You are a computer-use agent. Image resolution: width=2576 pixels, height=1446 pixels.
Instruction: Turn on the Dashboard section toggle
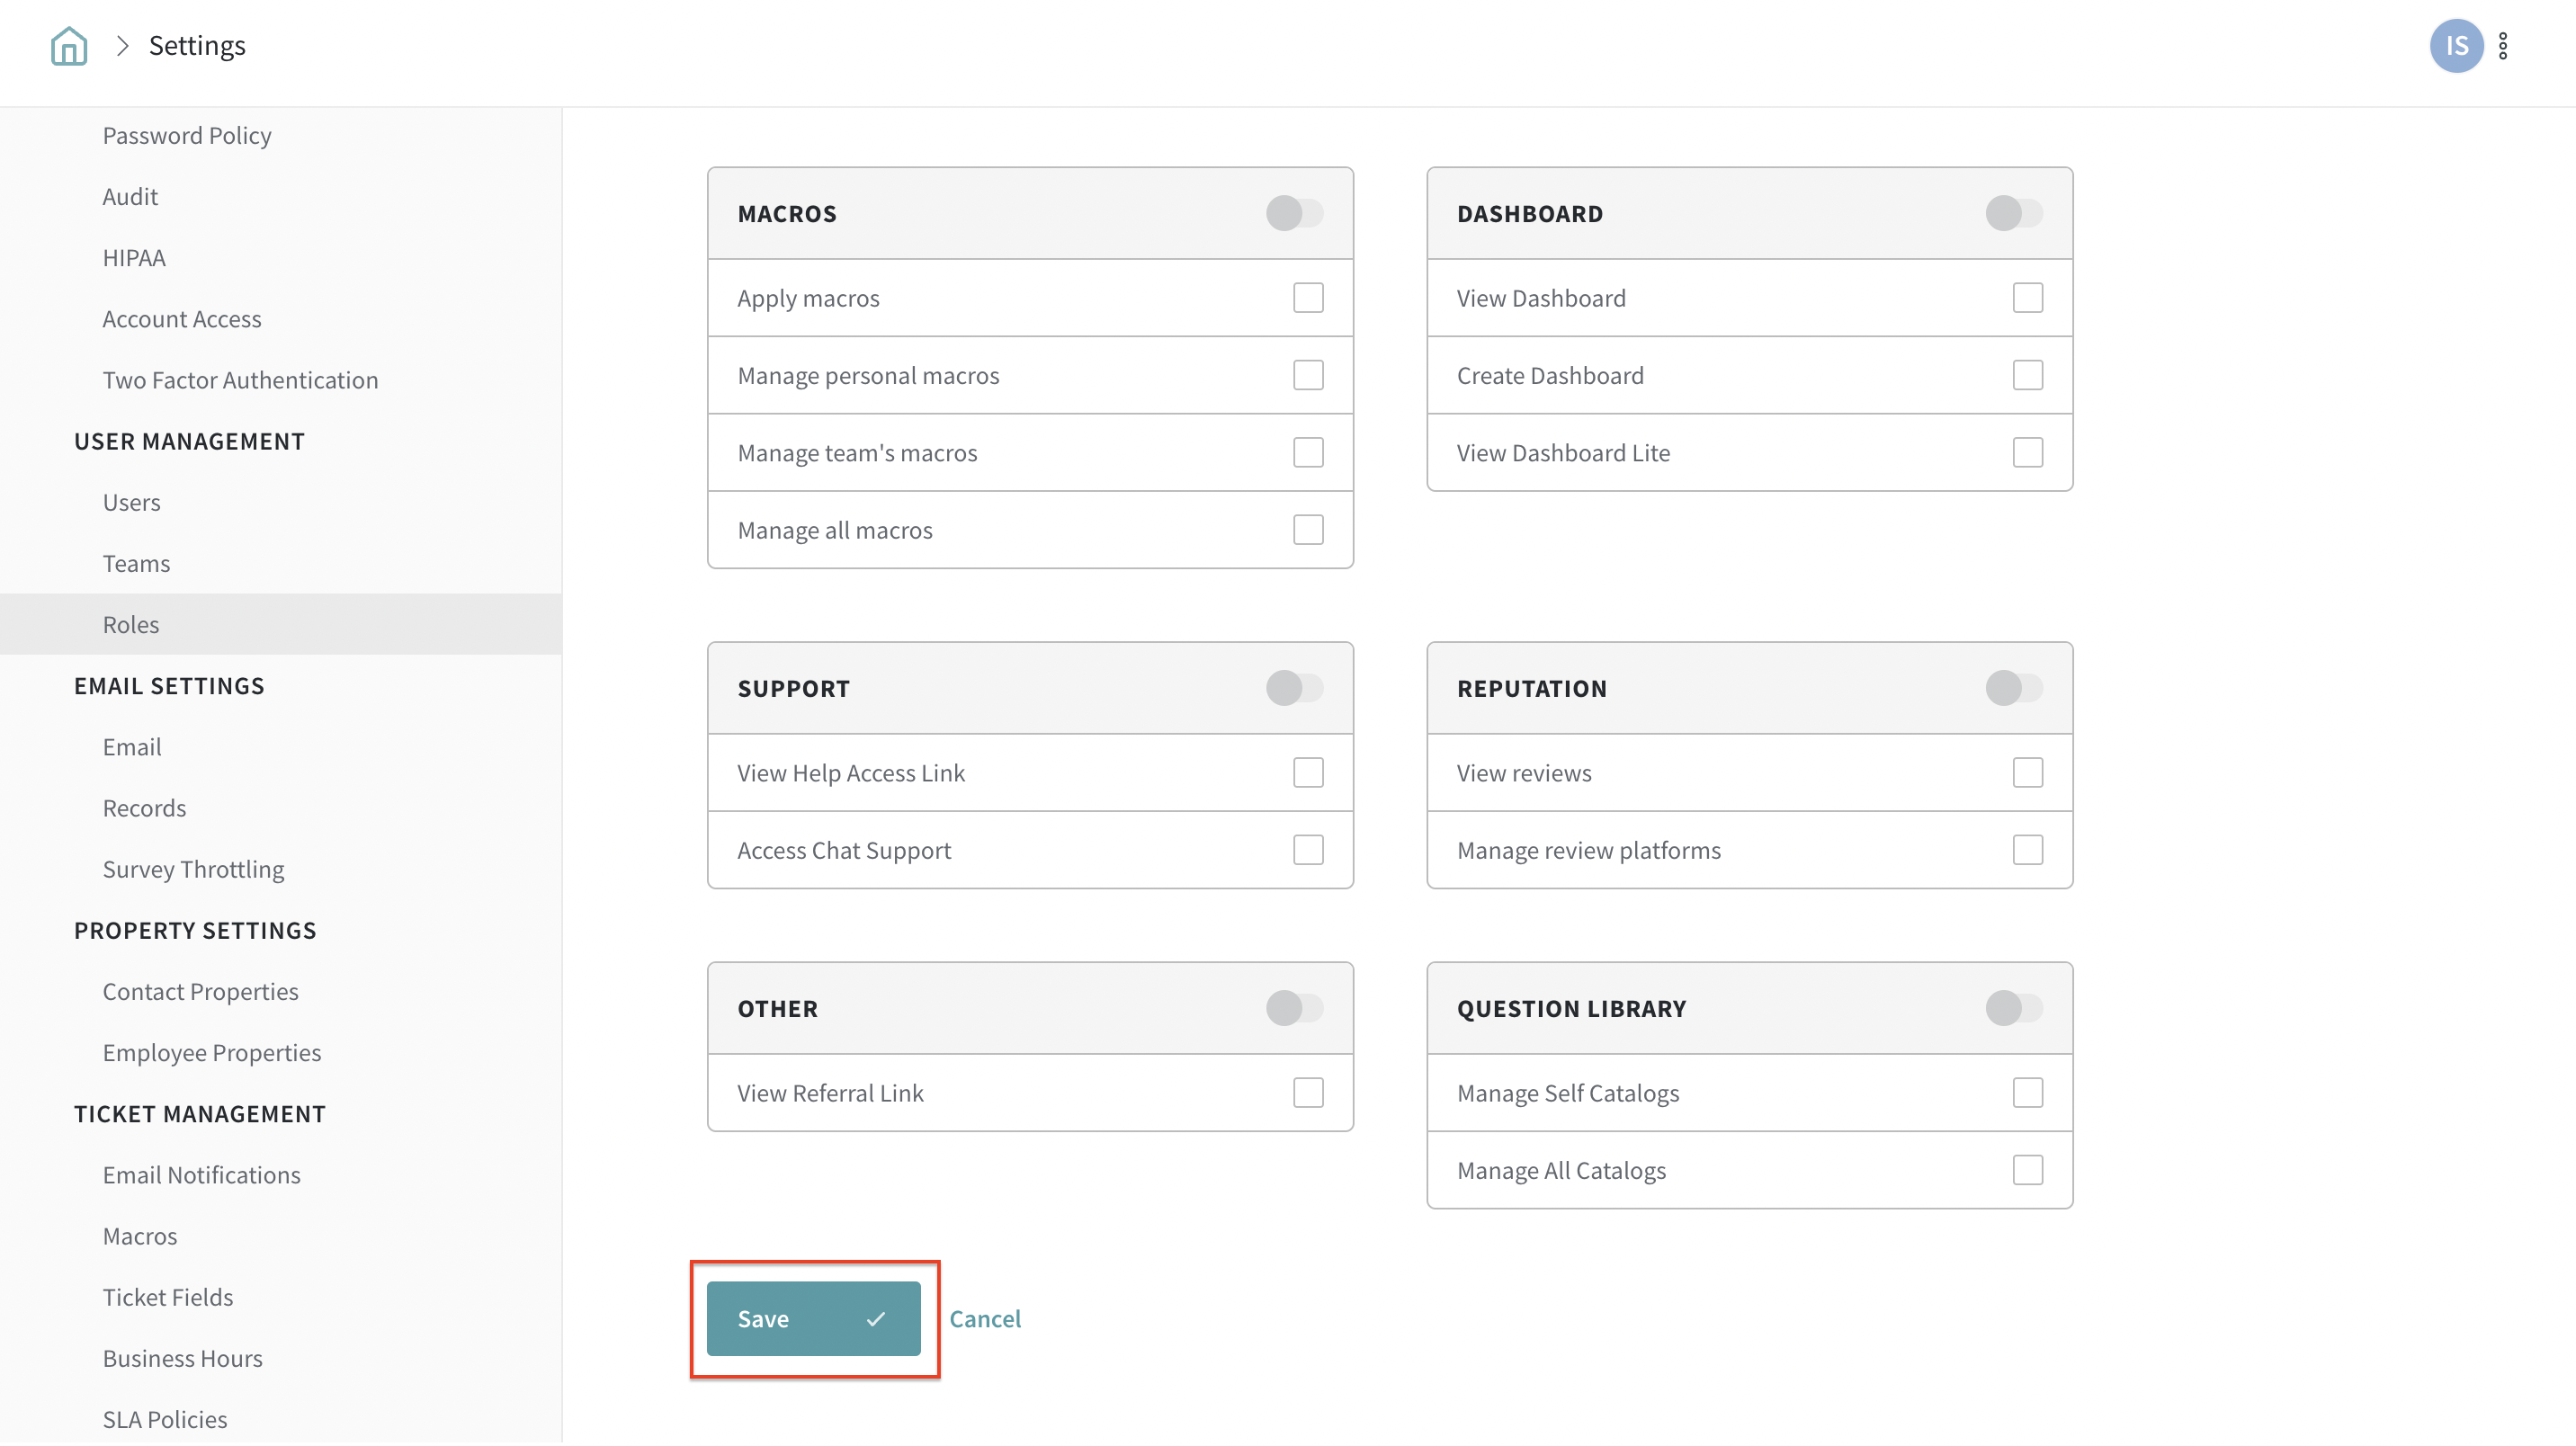click(x=2013, y=213)
